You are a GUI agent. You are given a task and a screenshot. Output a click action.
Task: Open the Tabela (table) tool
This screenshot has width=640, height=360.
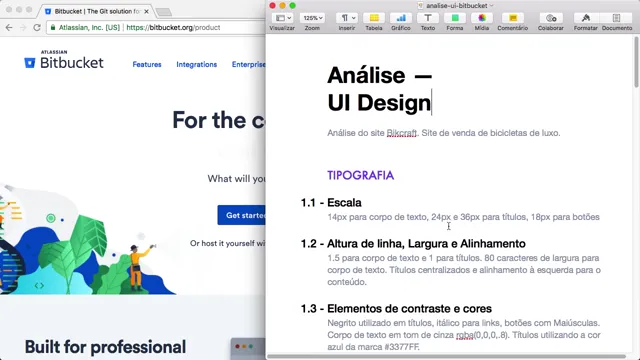tap(374, 18)
